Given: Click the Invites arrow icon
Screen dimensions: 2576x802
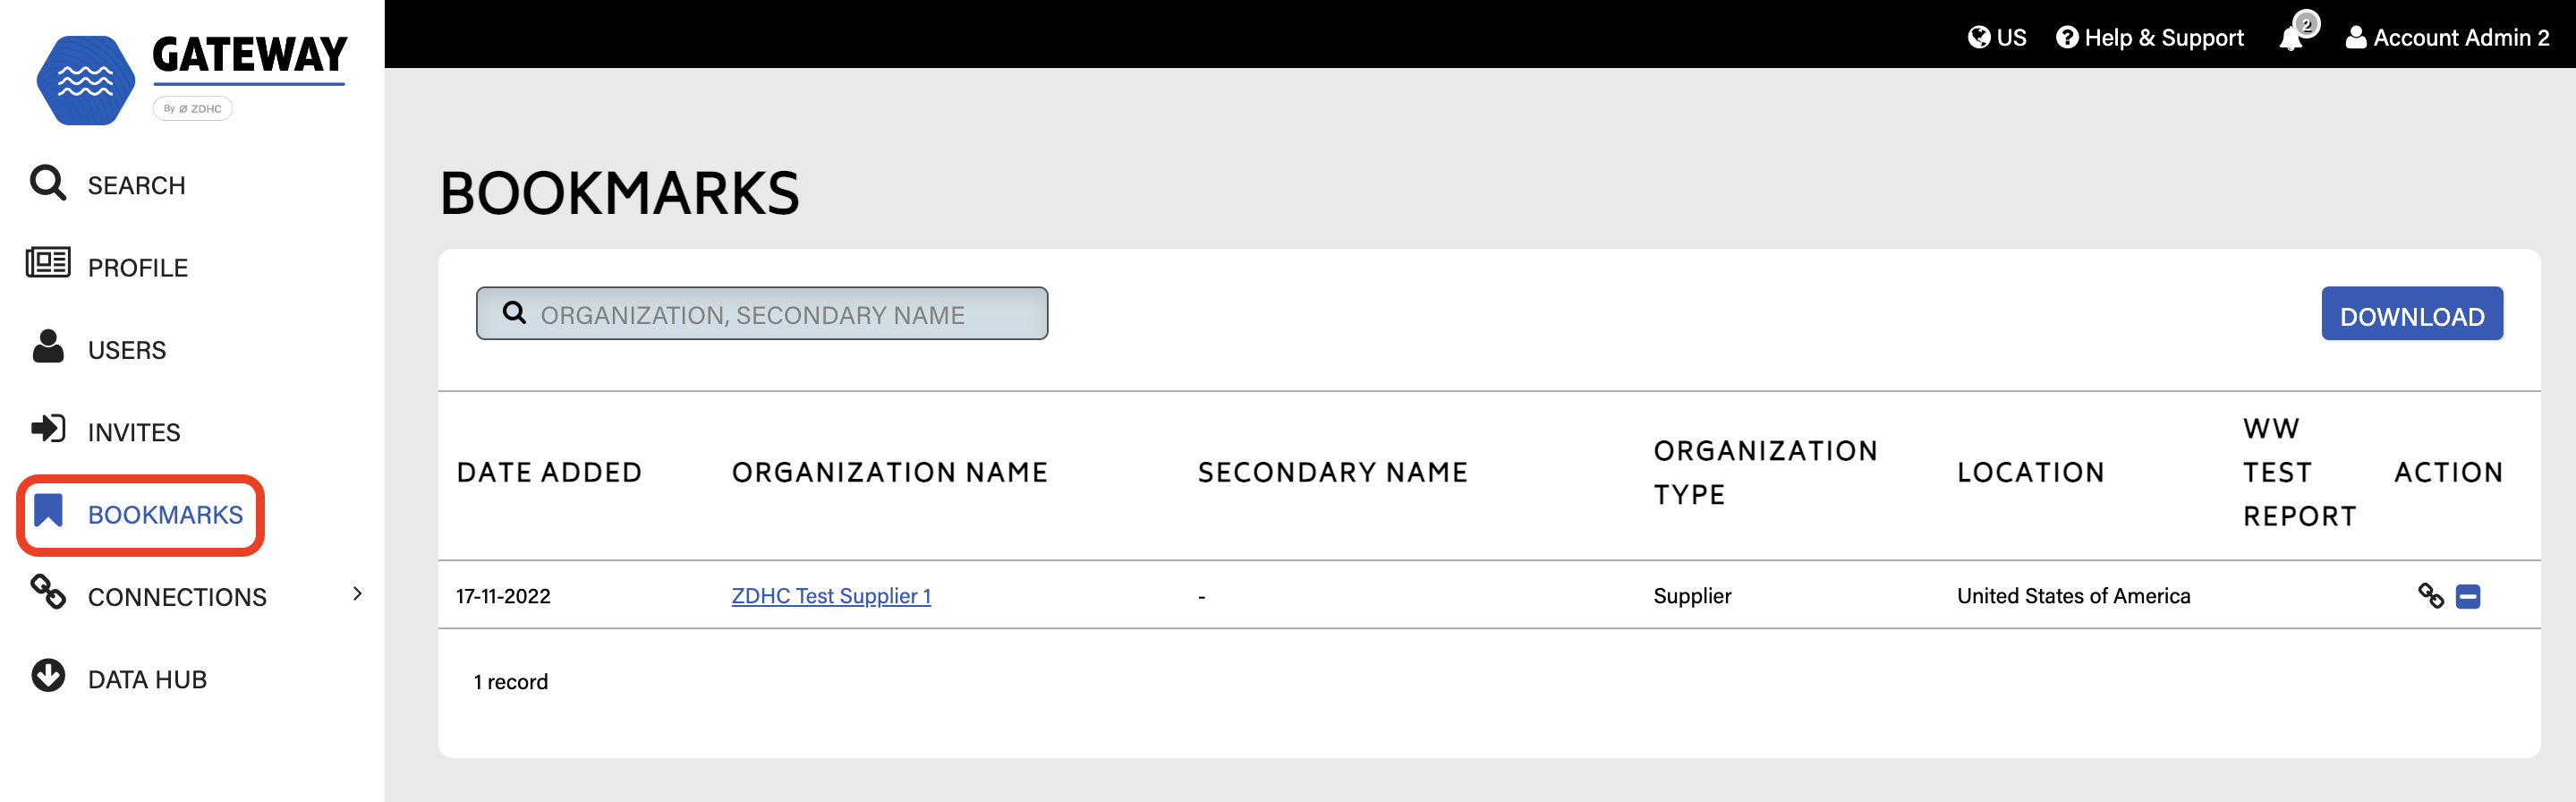Looking at the screenshot, I should (47, 429).
